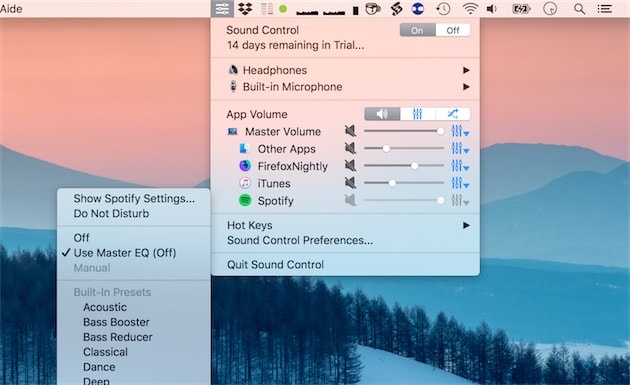The image size is (630, 385).
Task: Switch to equalizer view tab
Action: click(417, 114)
